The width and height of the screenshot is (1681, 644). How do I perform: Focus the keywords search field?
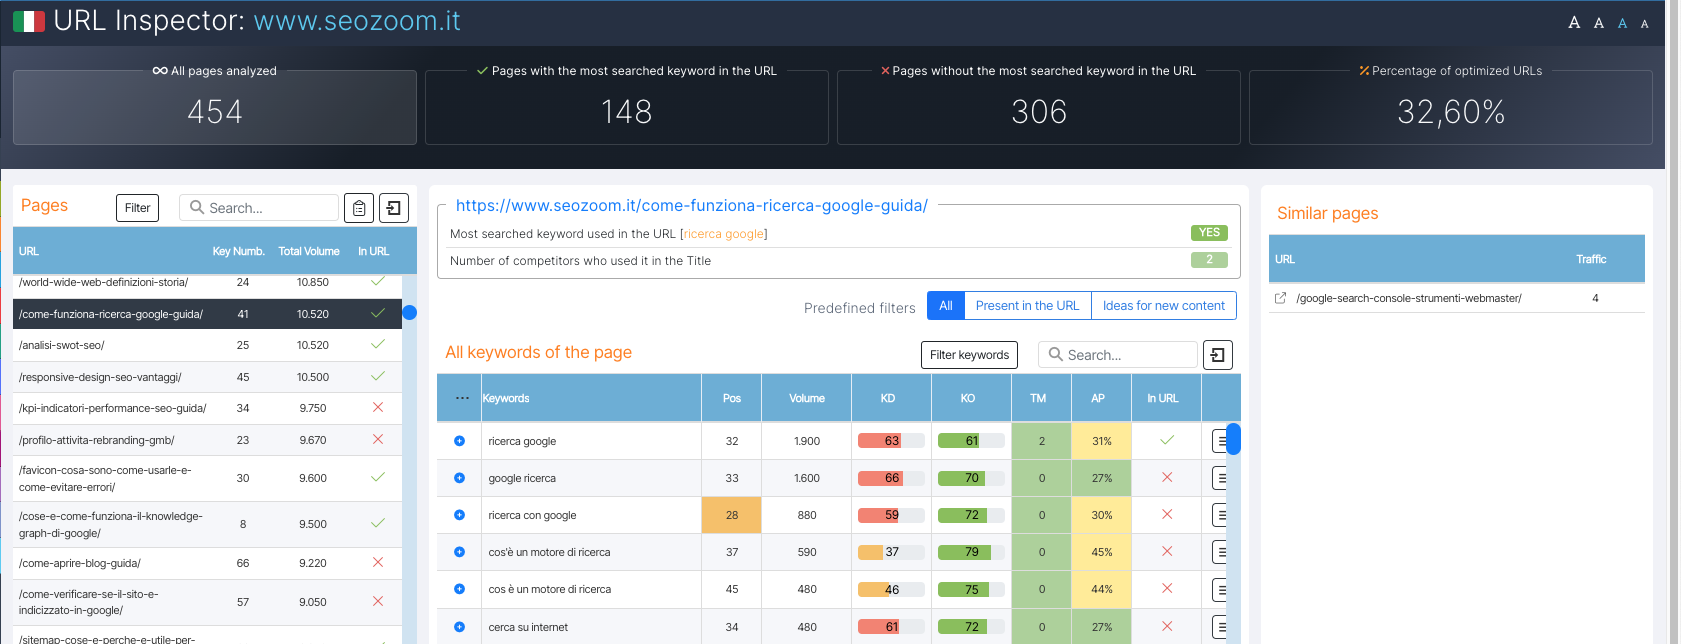click(1118, 355)
